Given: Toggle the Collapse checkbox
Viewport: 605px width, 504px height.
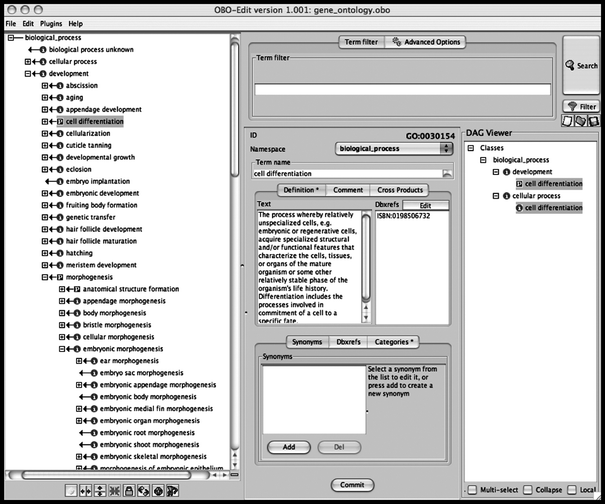Looking at the screenshot, I should point(527,490).
